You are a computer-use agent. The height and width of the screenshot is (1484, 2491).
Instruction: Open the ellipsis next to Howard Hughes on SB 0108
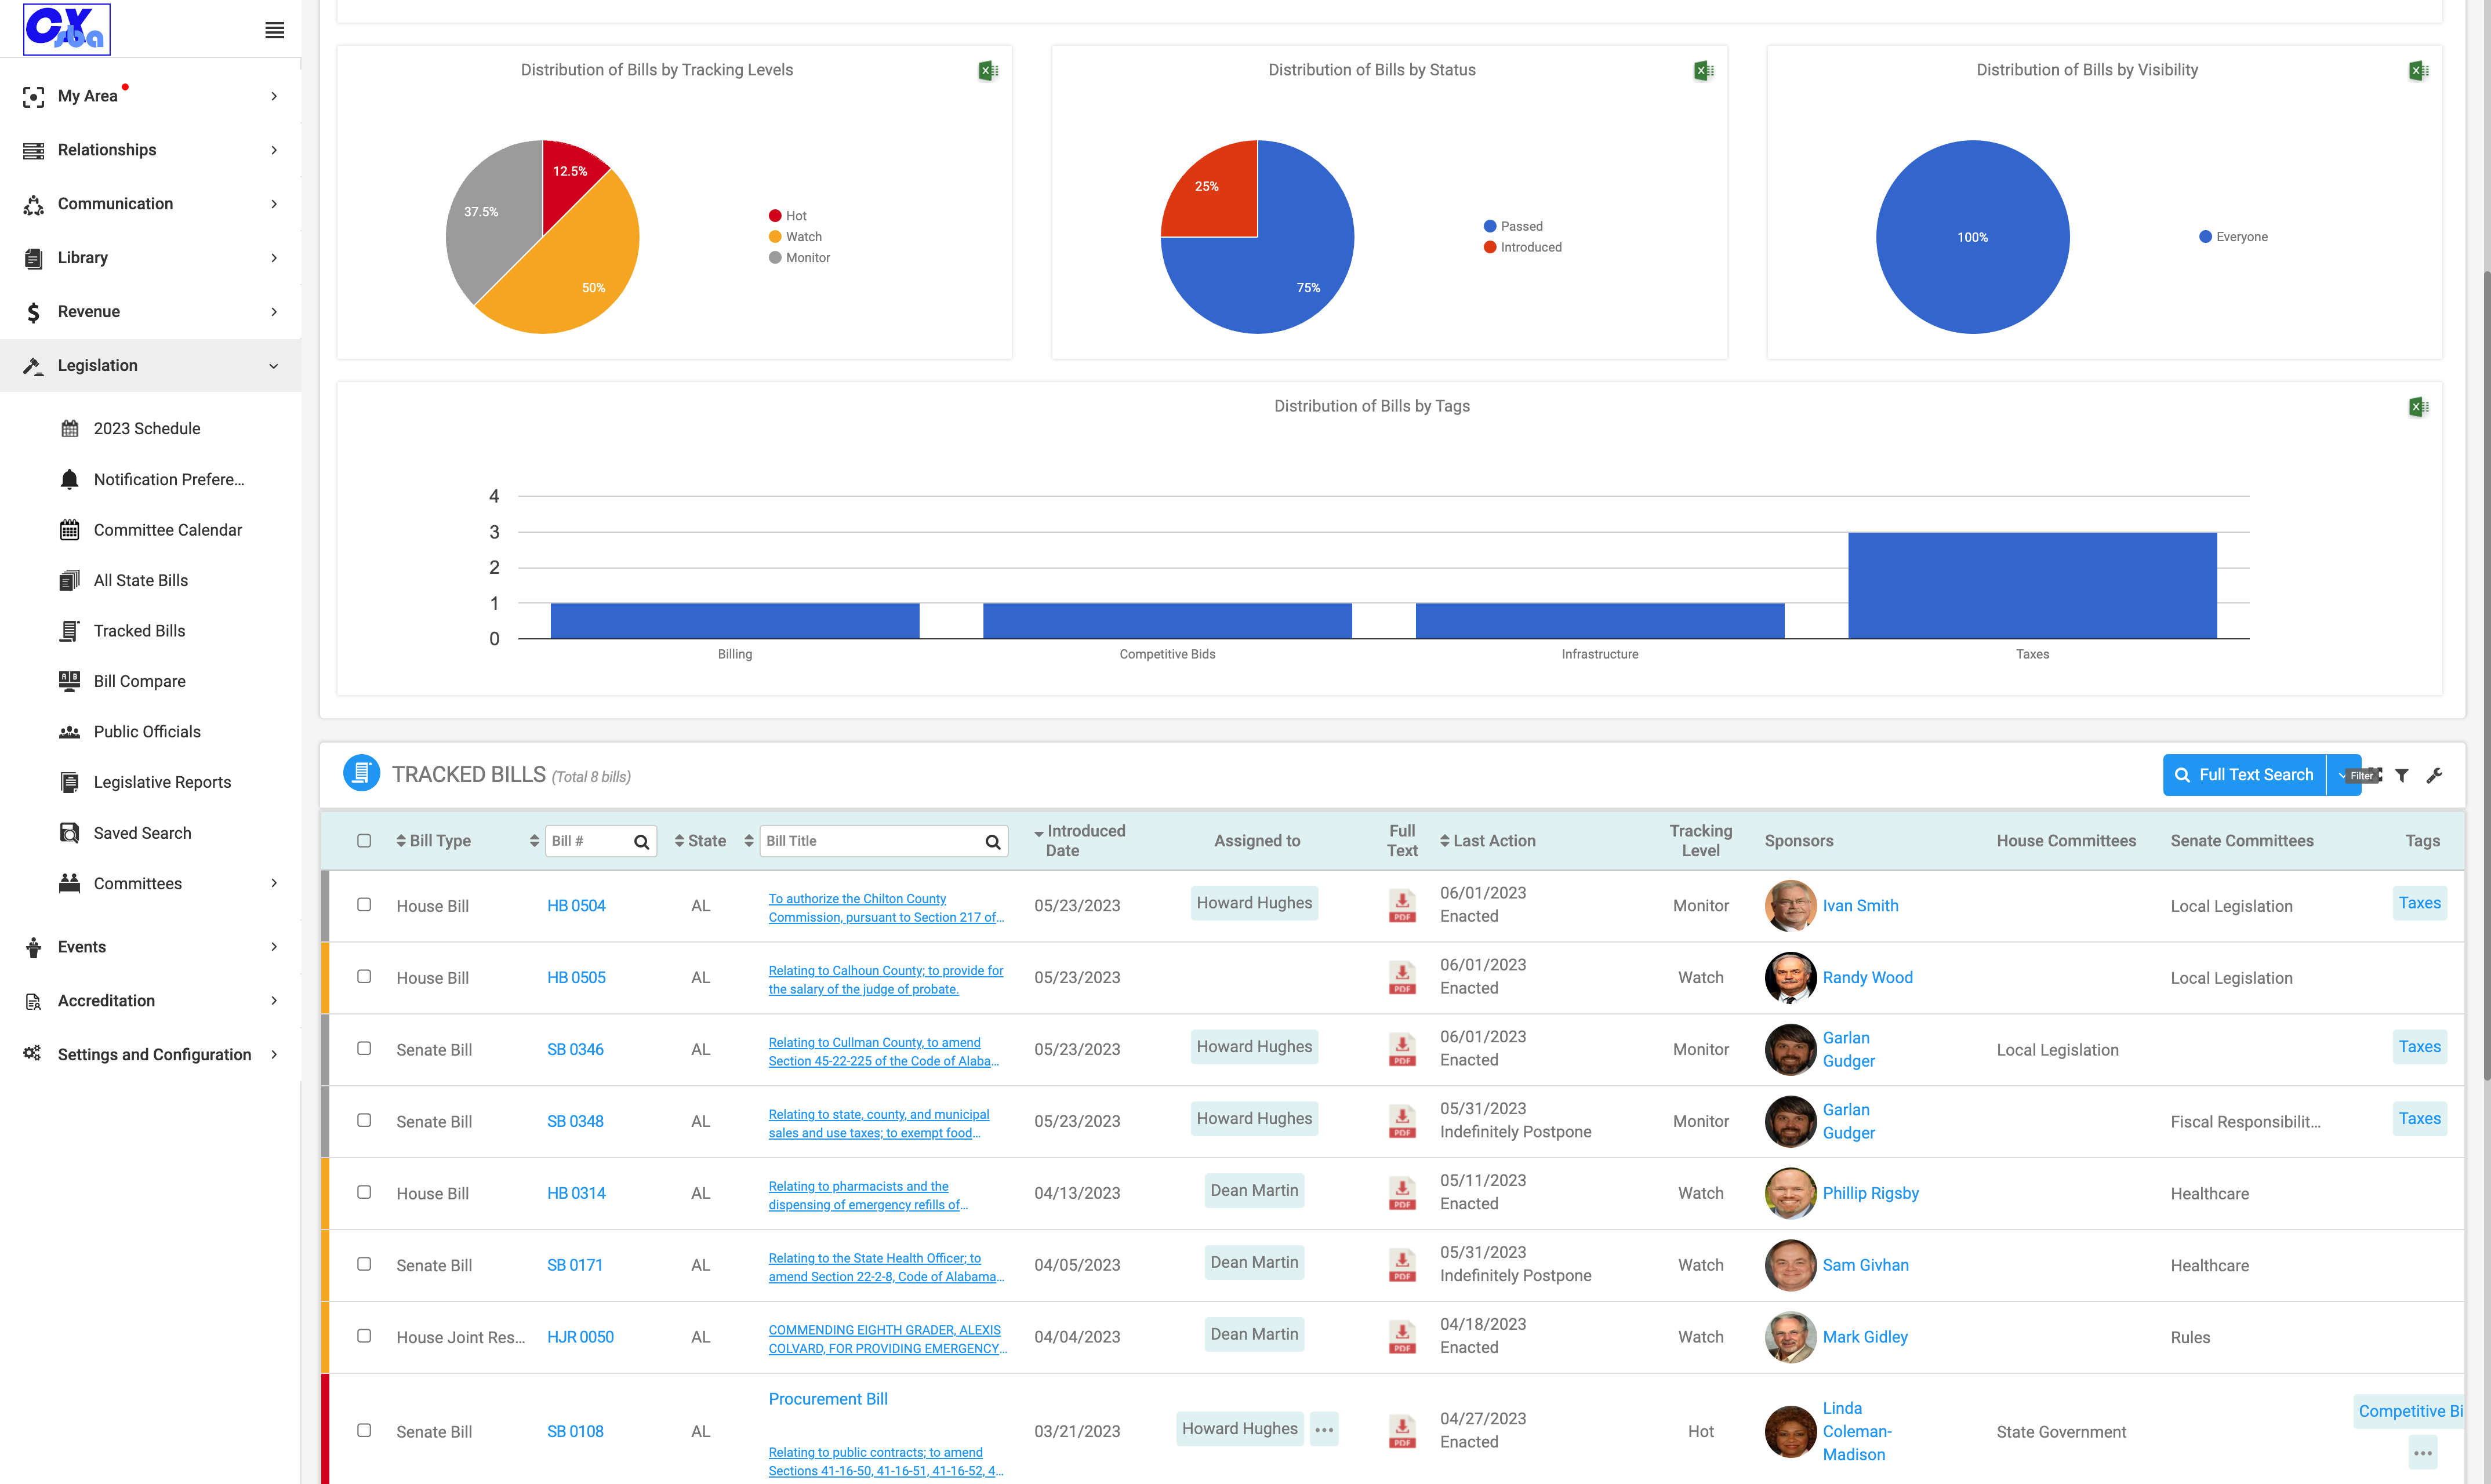(1324, 1430)
